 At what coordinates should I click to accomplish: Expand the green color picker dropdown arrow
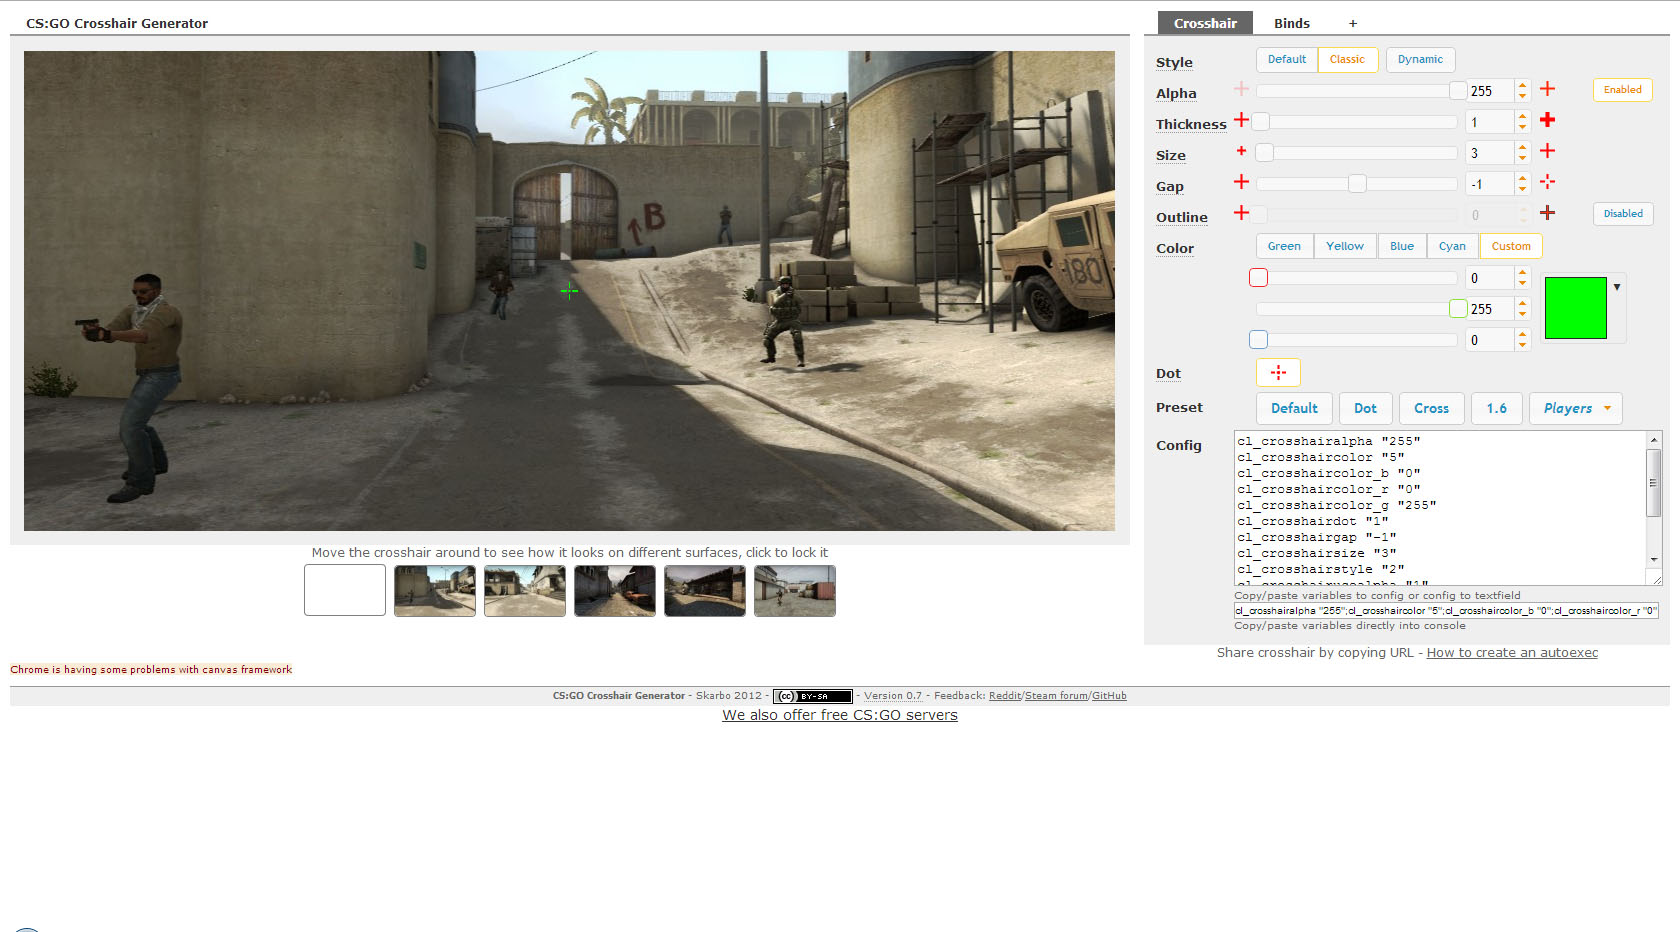[1617, 287]
